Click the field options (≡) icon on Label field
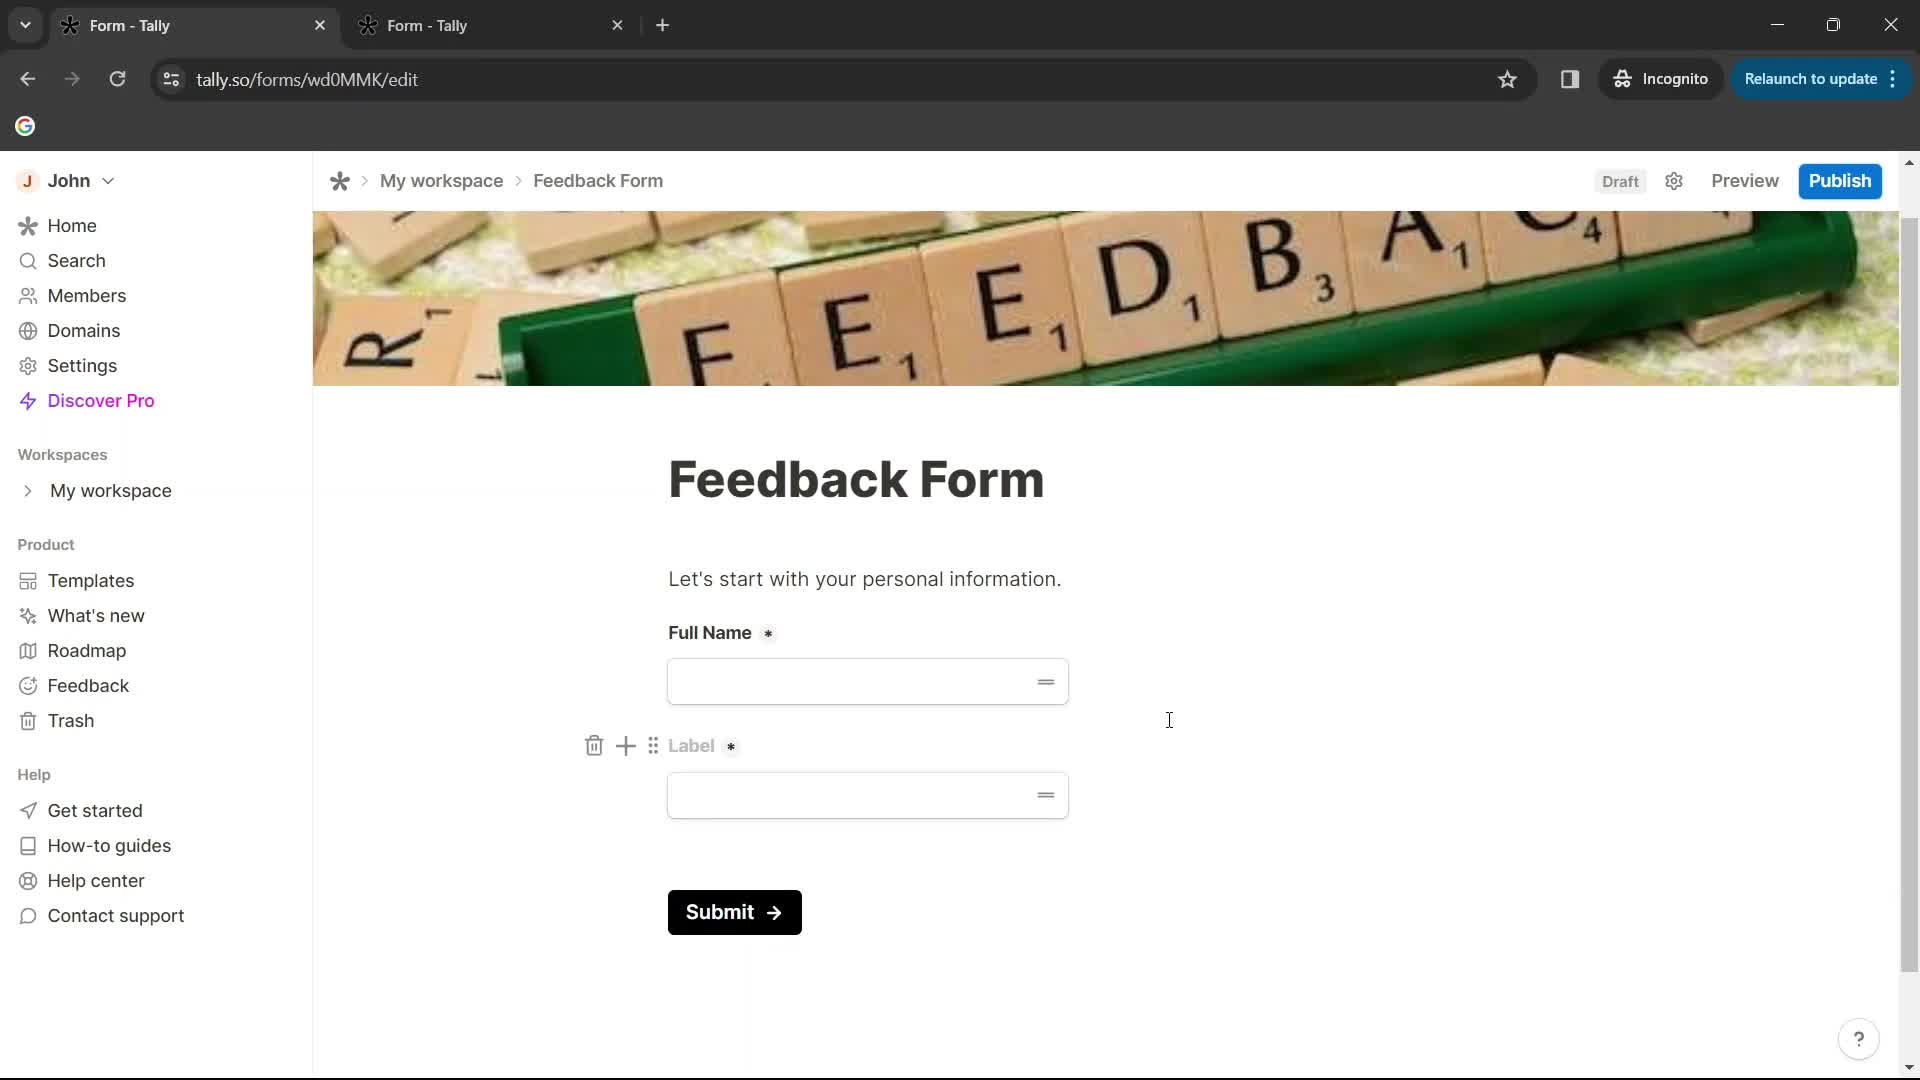This screenshot has width=1920, height=1080. tap(1044, 794)
